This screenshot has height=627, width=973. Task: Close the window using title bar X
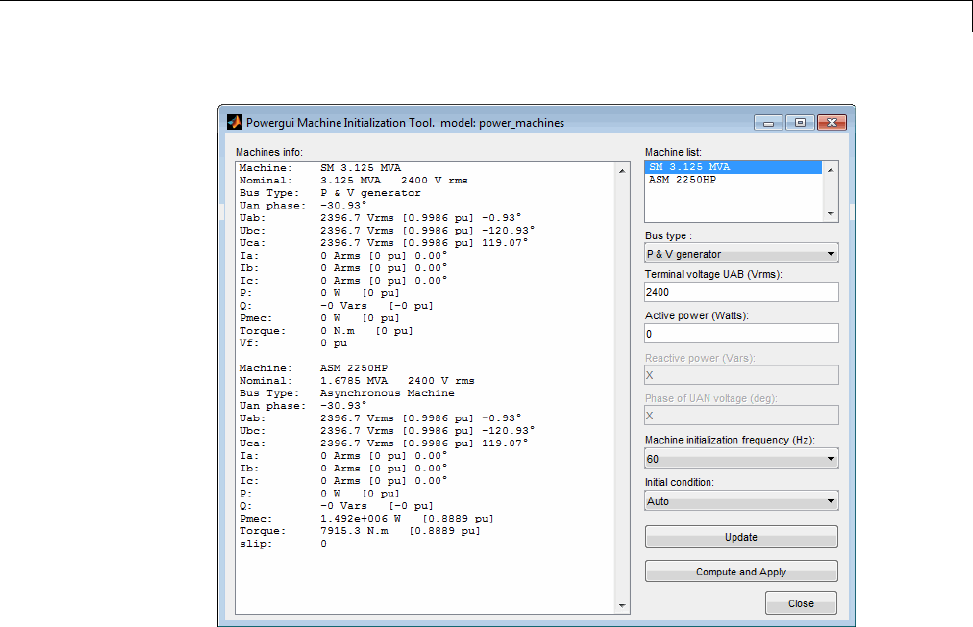pyautogui.click(x=832, y=123)
